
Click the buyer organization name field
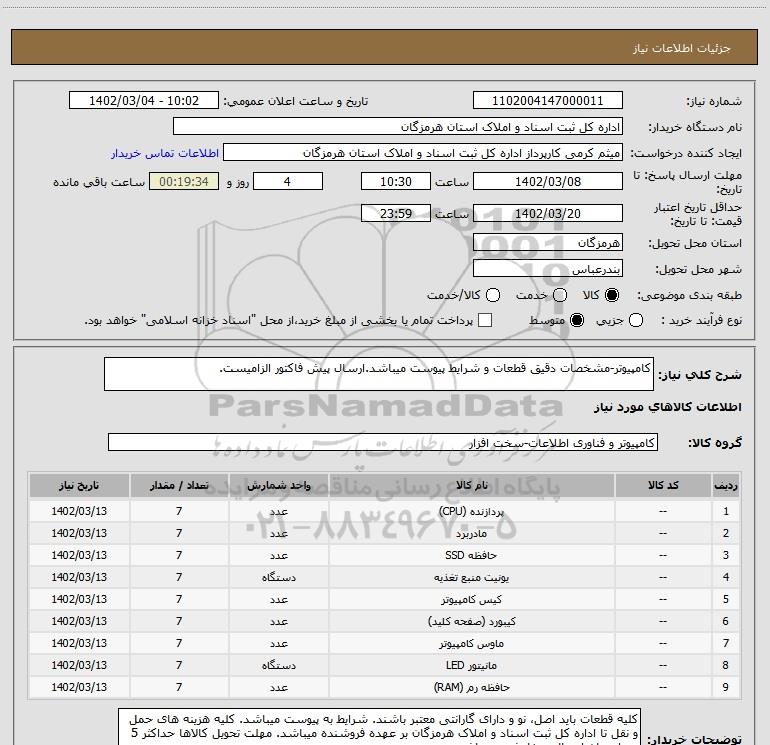[398, 127]
